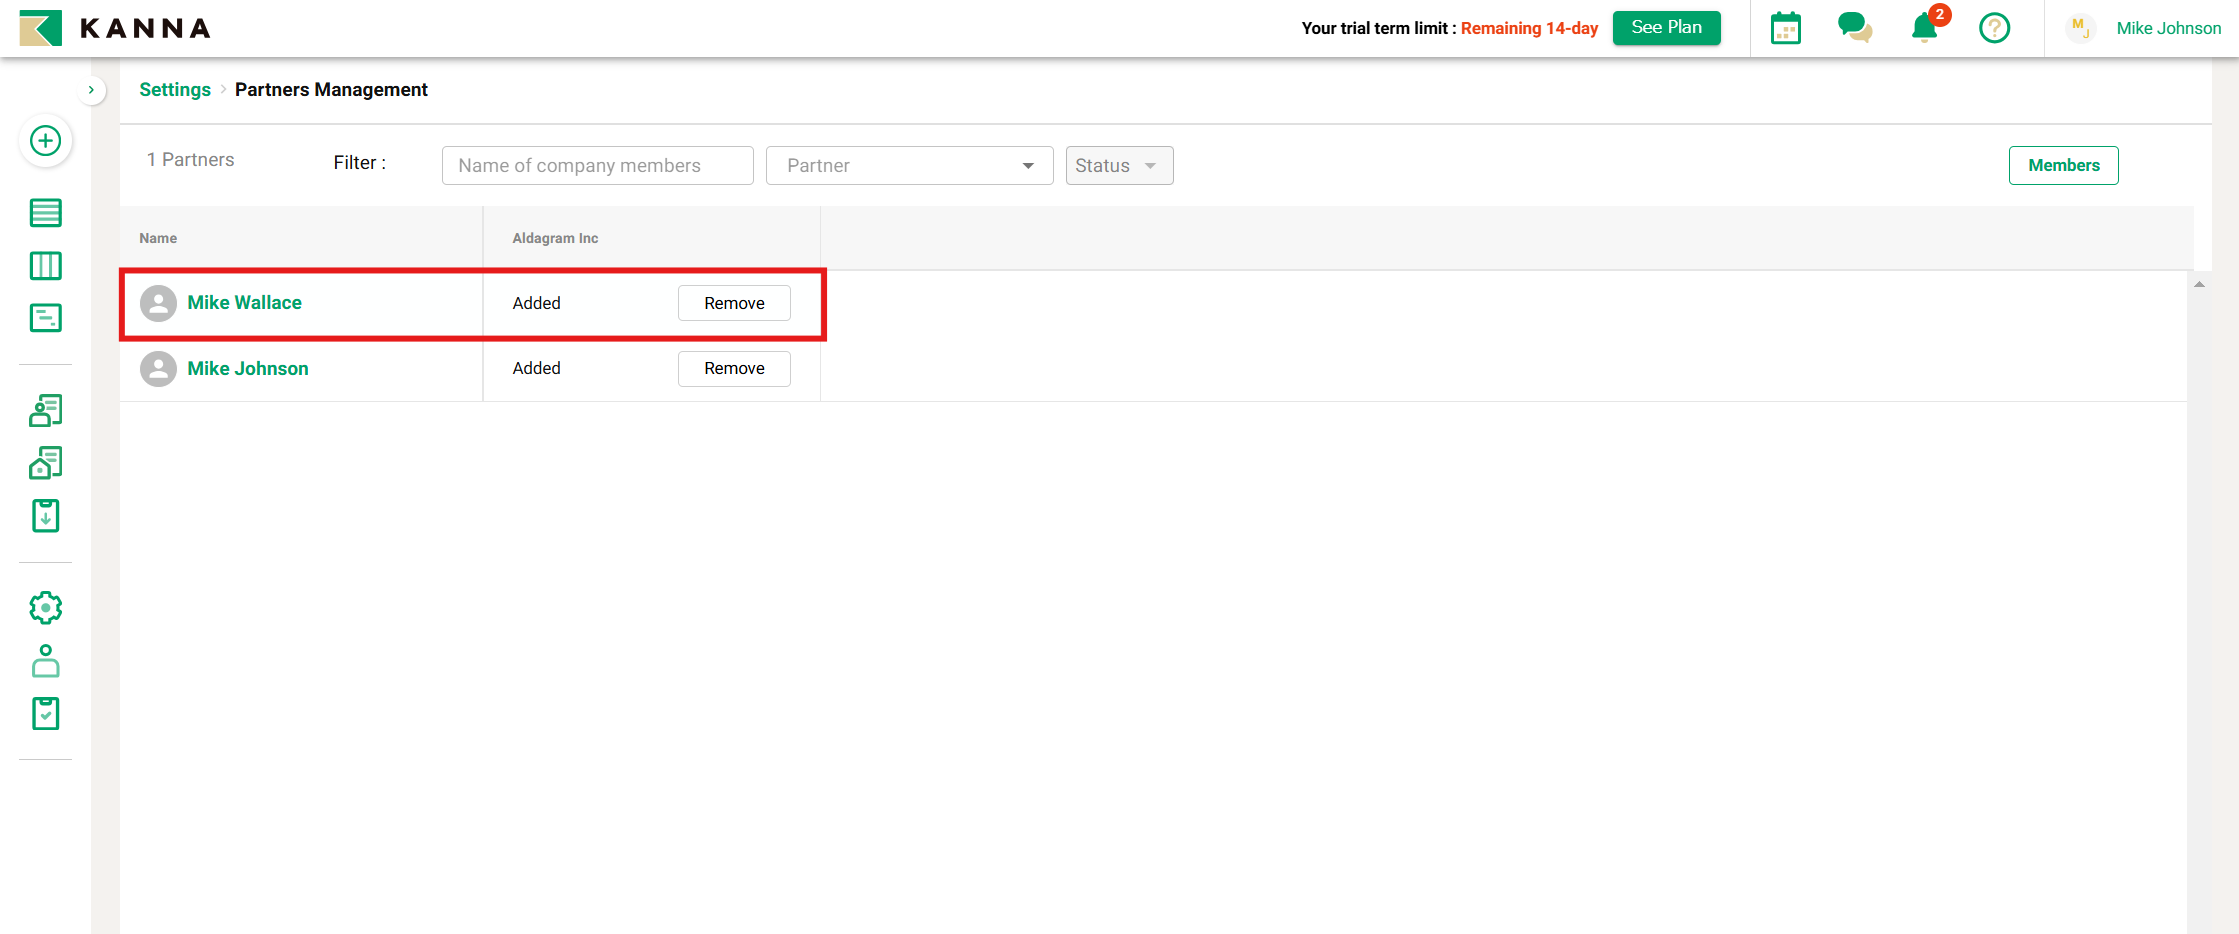Viewport: 2239px width, 934px height.
Task: Open the calendar icon in header
Action: click(x=1785, y=28)
